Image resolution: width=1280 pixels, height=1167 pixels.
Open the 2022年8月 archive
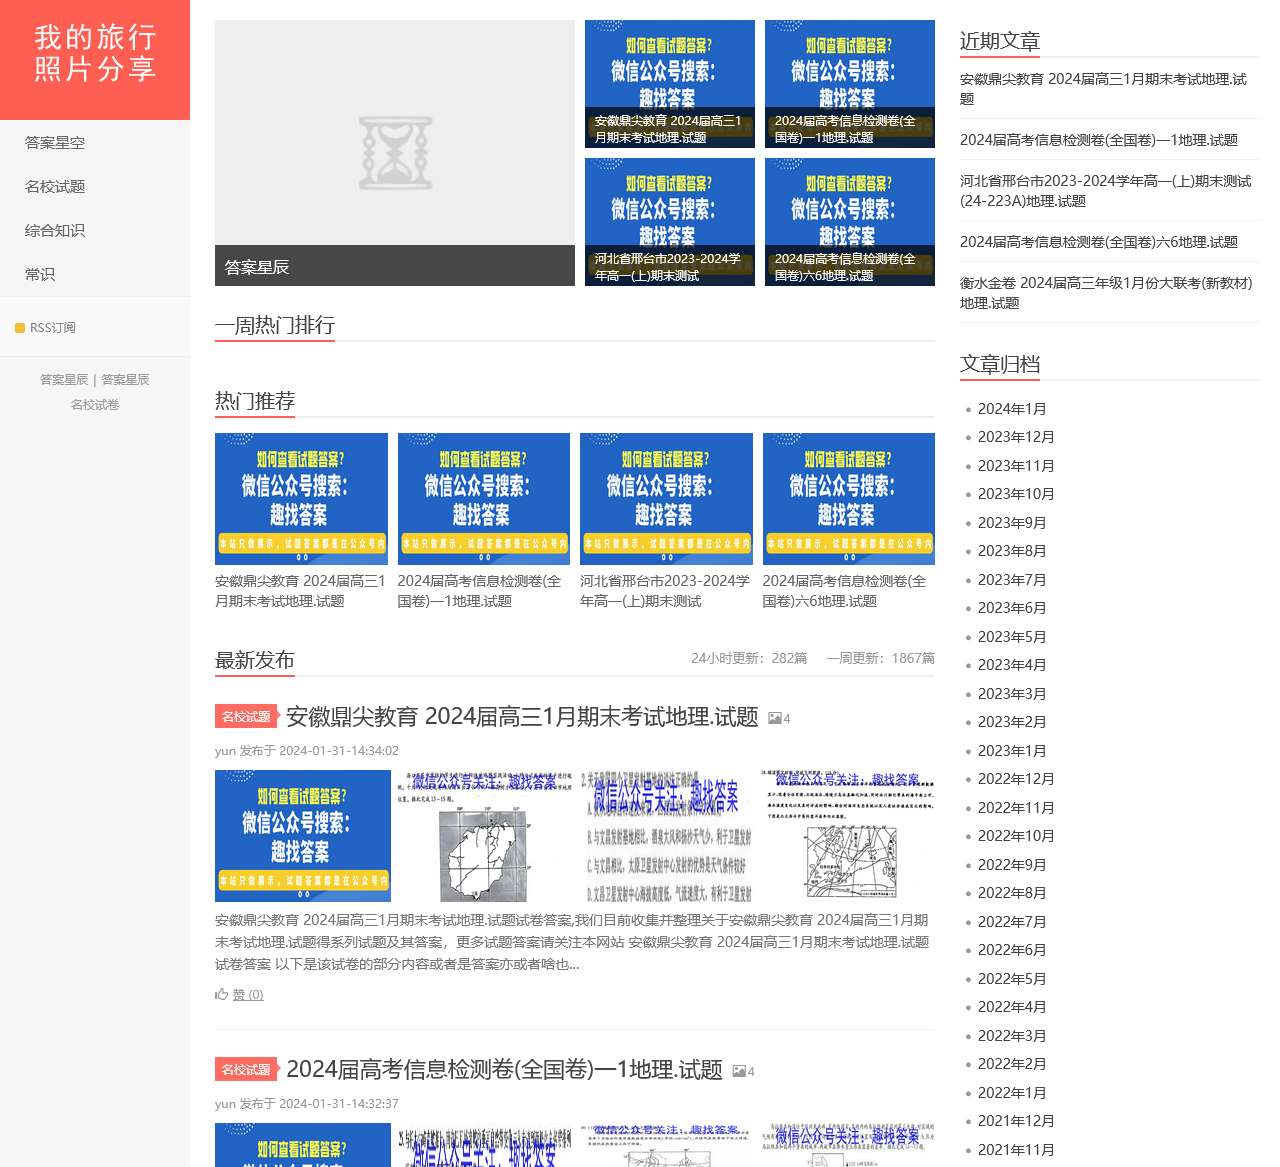coord(1012,893)
